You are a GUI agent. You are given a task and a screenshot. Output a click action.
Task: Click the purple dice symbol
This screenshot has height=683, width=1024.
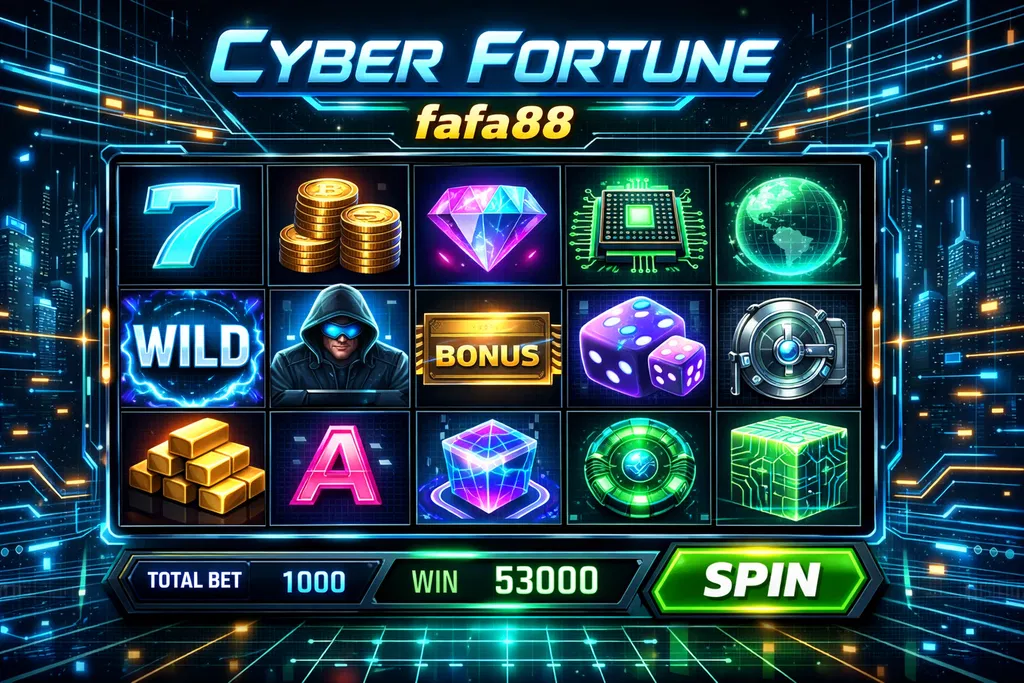tap(639, 348)
